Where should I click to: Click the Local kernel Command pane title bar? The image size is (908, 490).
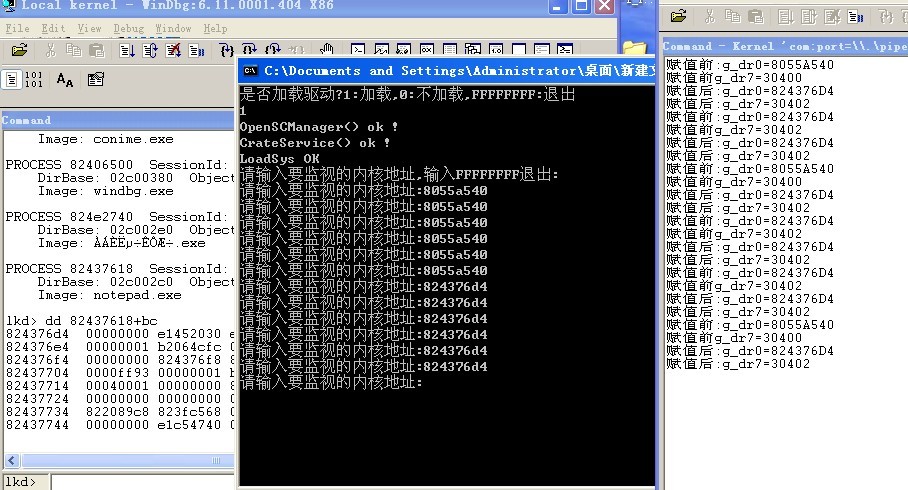118,120
